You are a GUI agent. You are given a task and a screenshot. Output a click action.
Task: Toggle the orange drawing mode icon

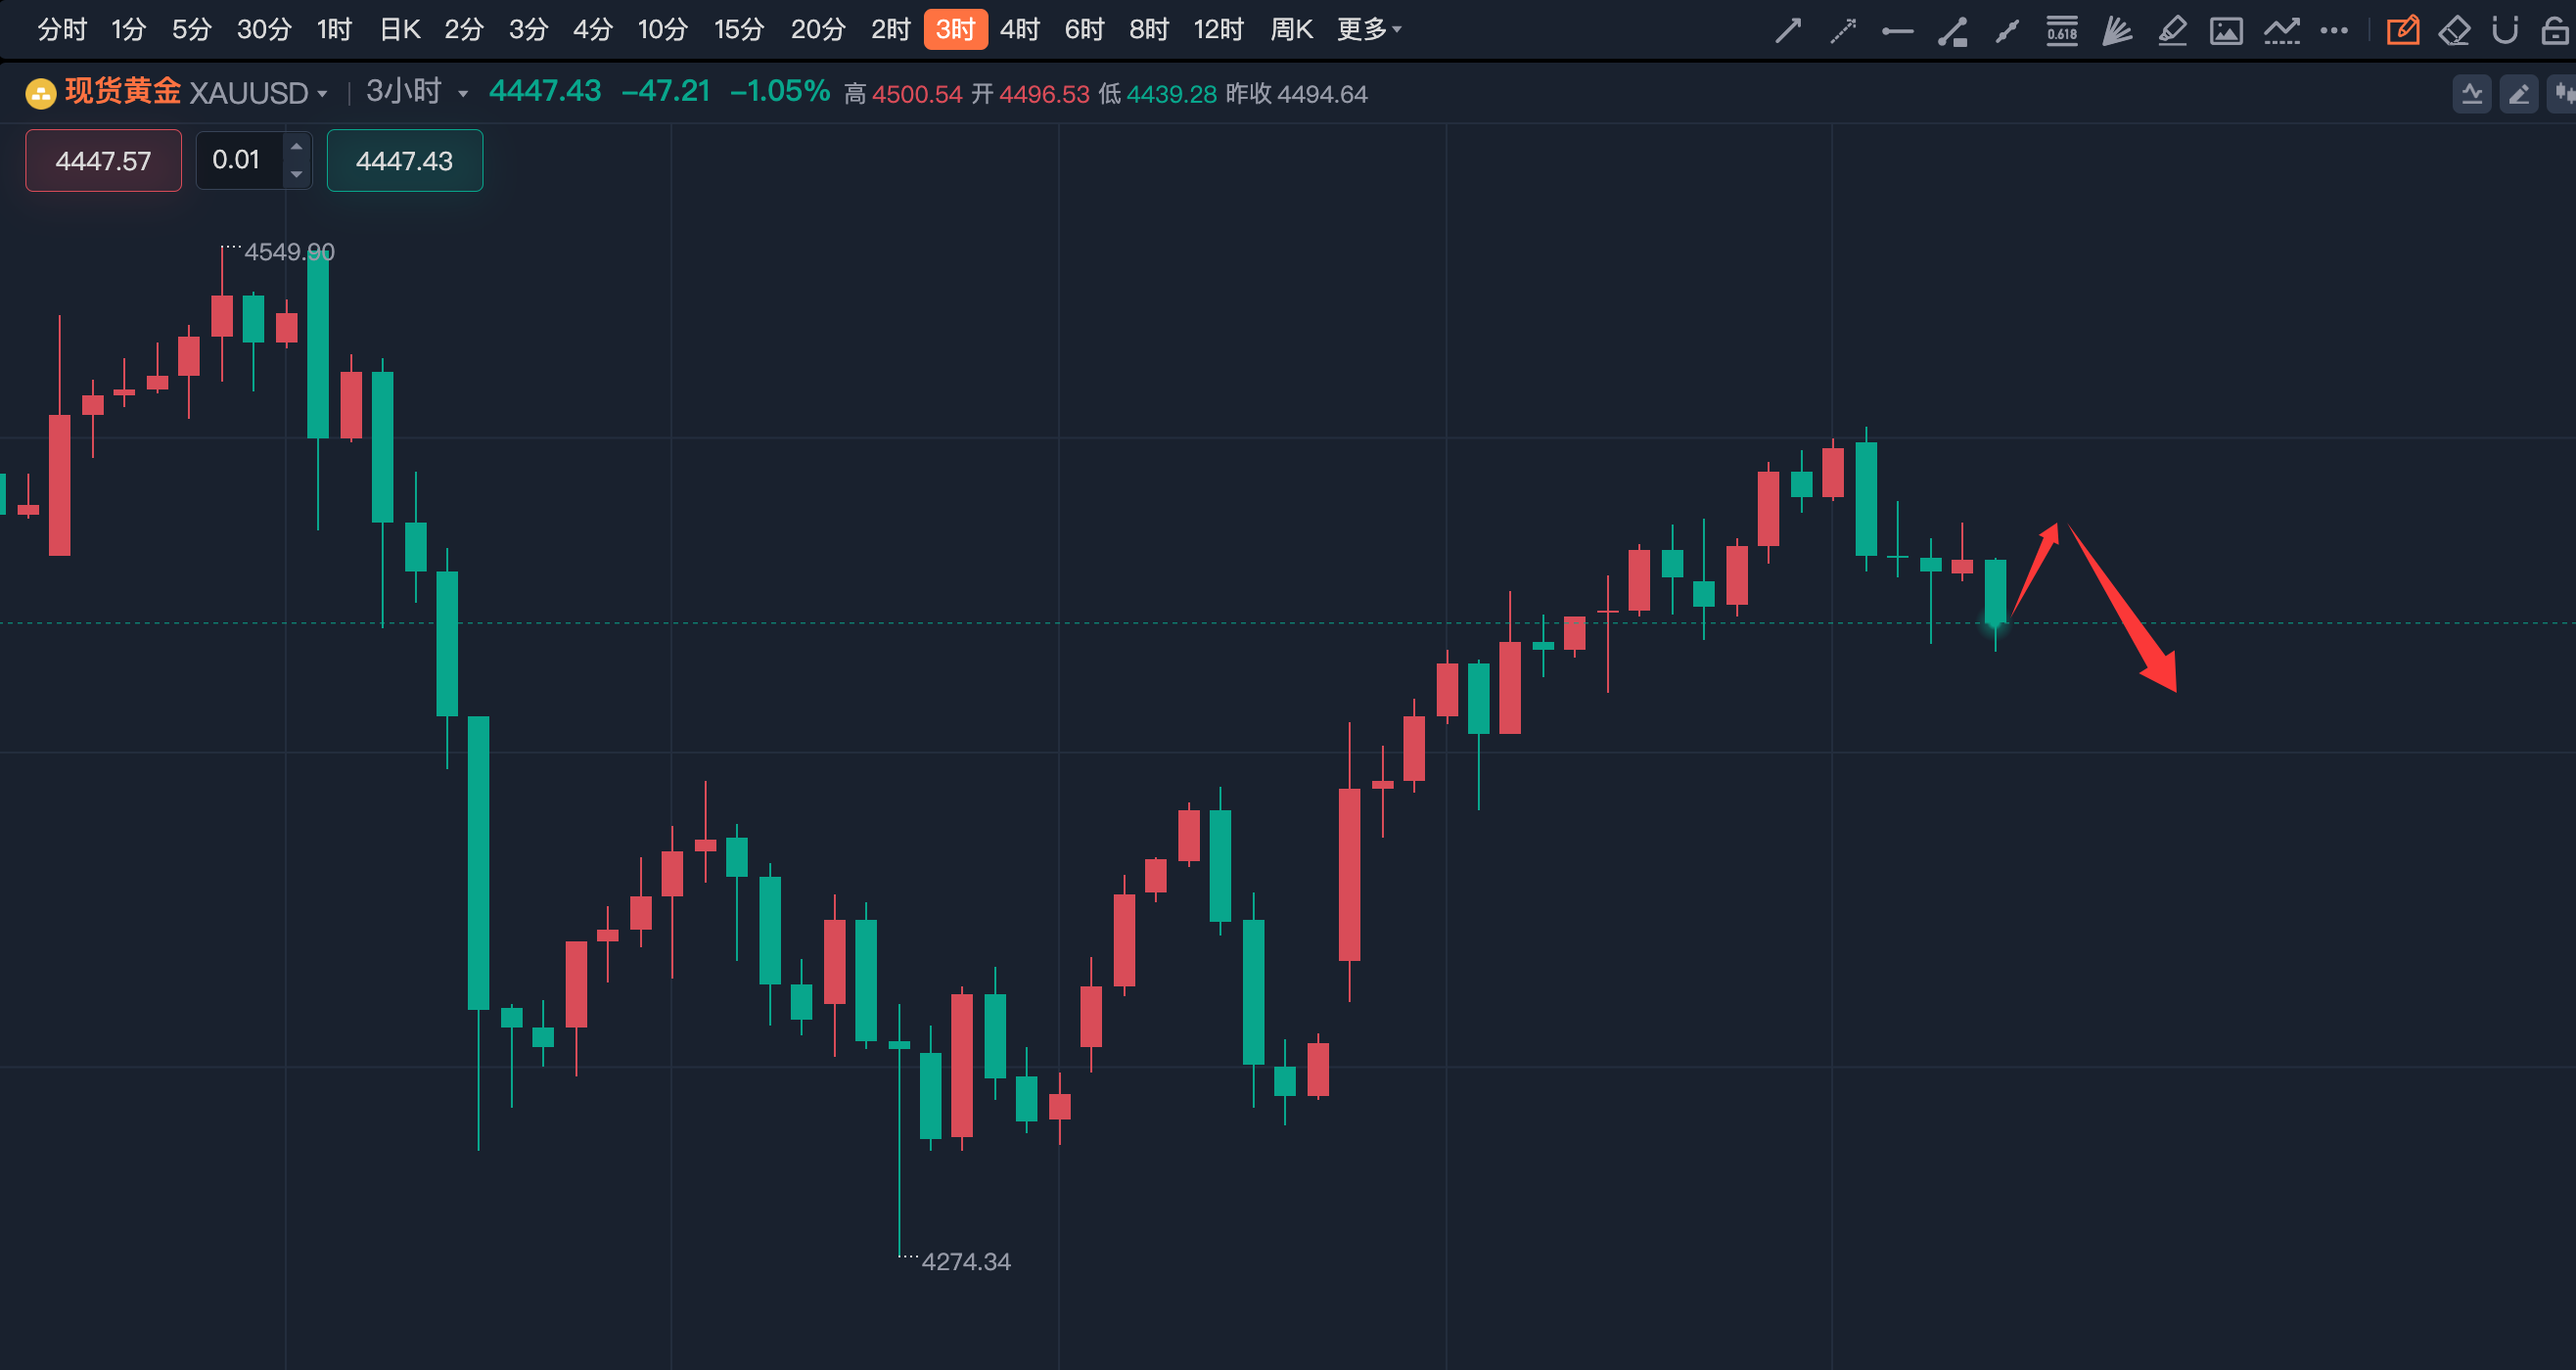[2402, 30]
